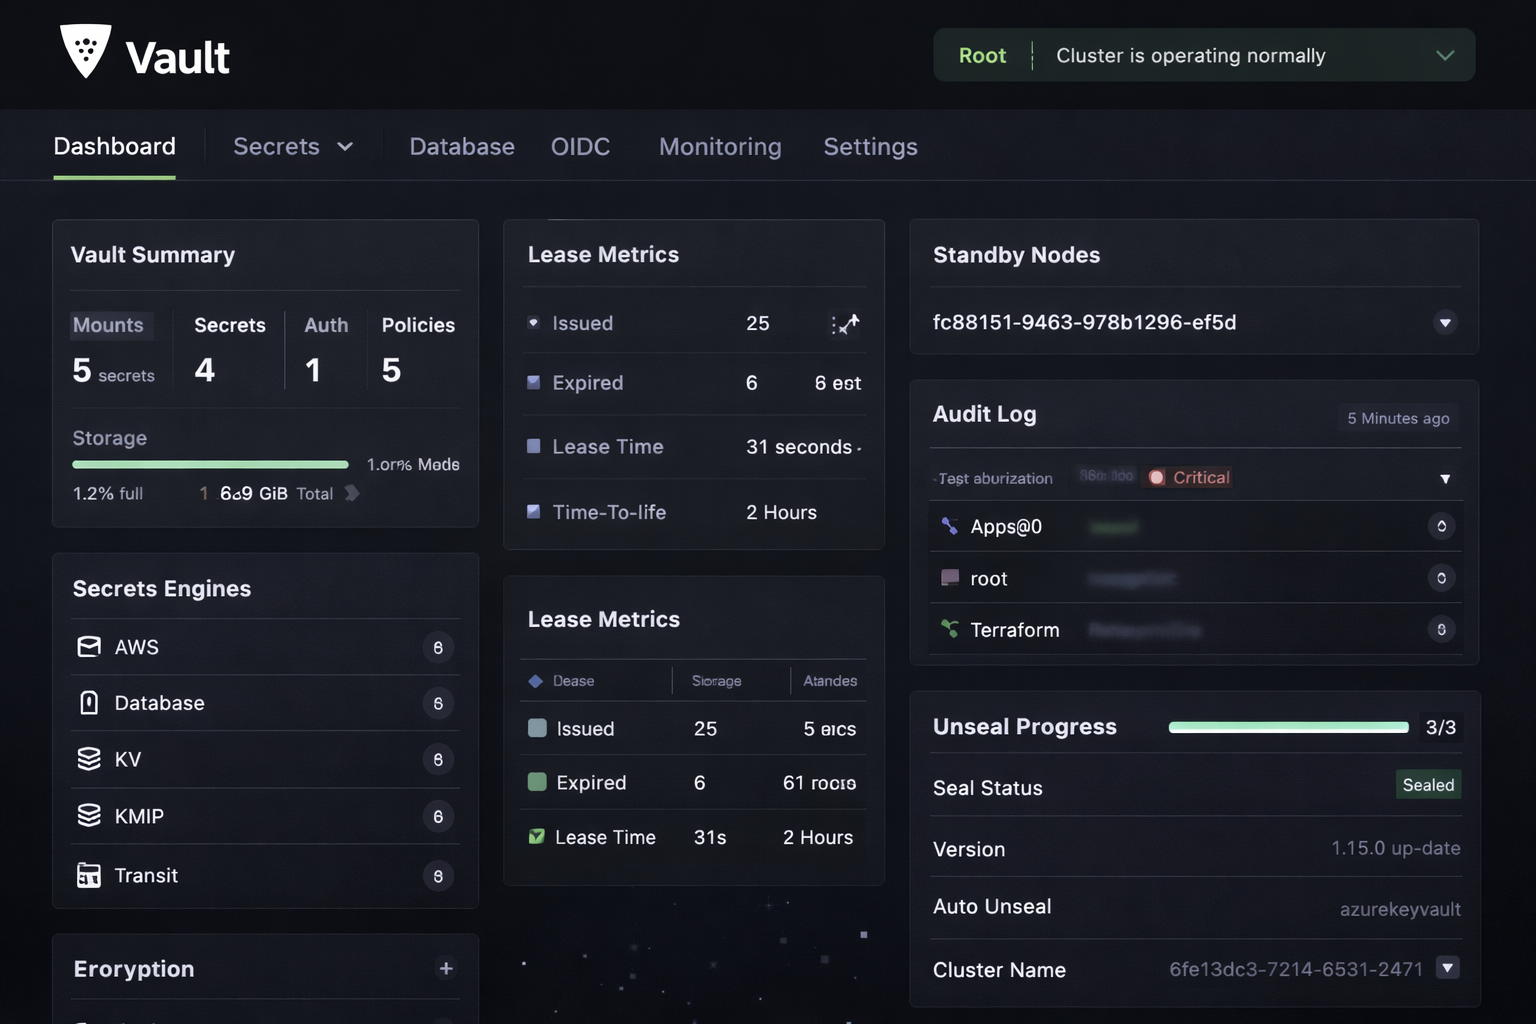
Task: Click round action icon on Apps@0 row
Action: tap(1441, 526)
